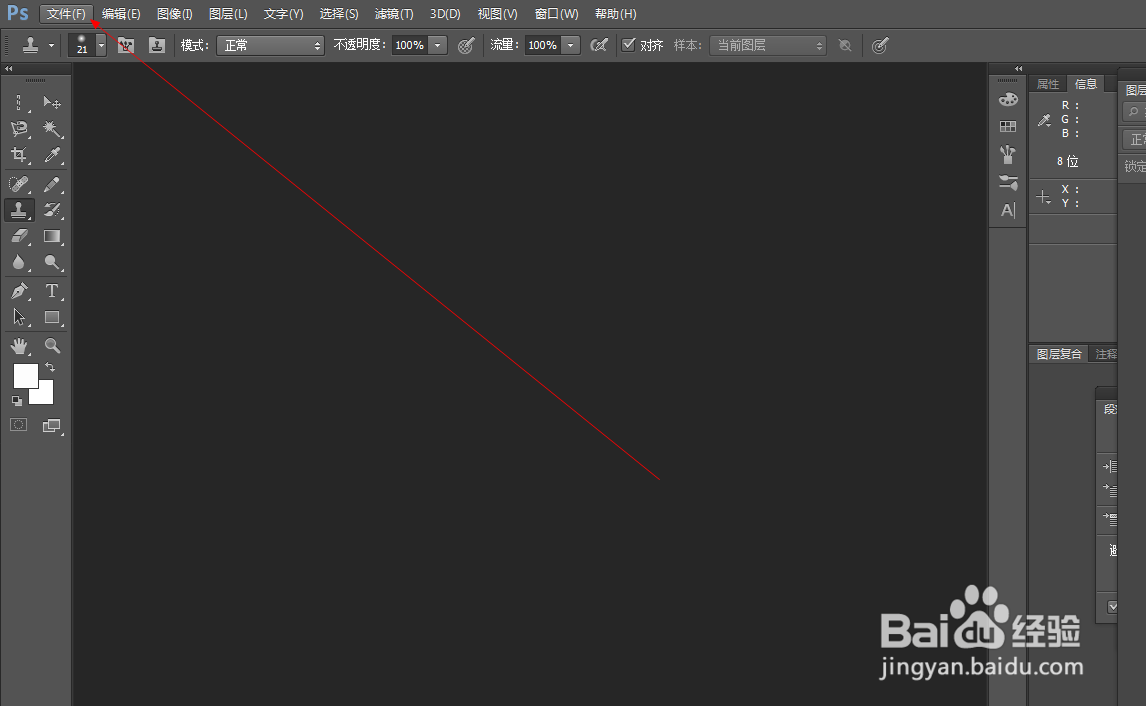Click the Clone Stamp tool in toolbox
This screenshot has height=706, width=1146.
[x=19, y=210]
